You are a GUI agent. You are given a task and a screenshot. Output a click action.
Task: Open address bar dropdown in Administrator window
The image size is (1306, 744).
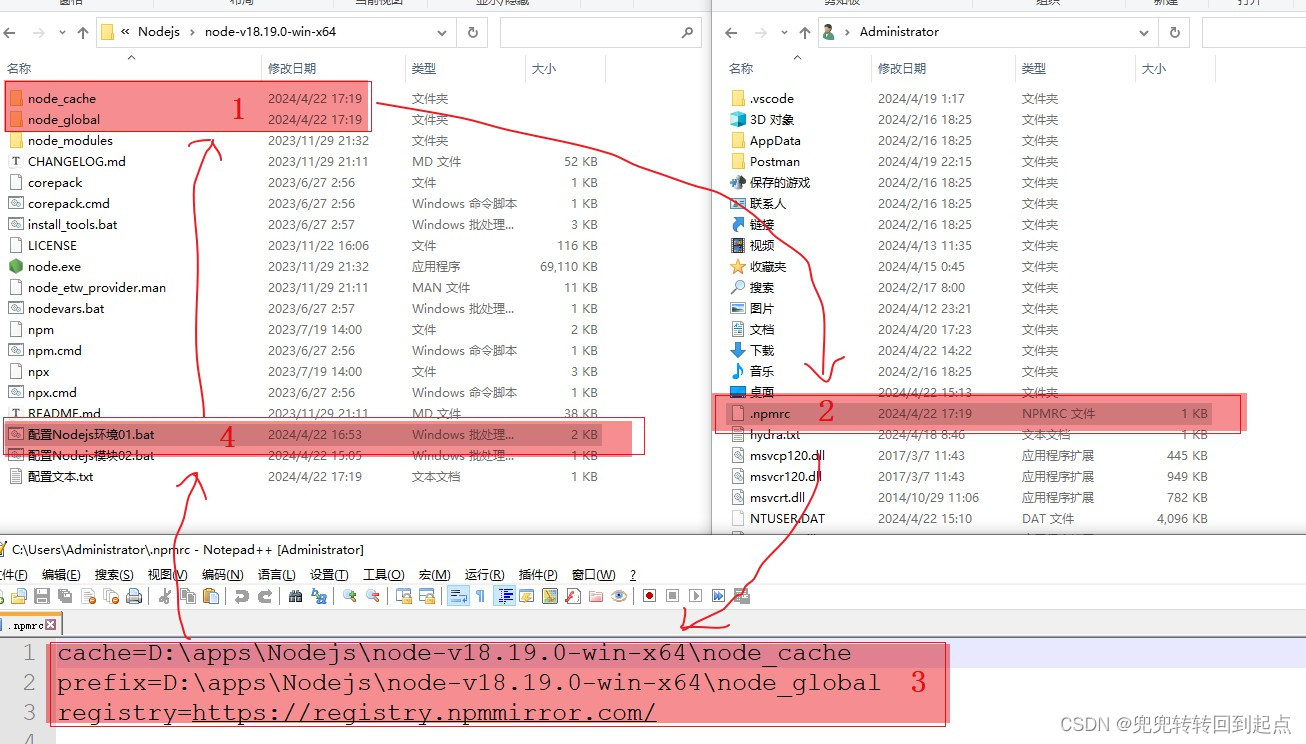pos(1144,32)
